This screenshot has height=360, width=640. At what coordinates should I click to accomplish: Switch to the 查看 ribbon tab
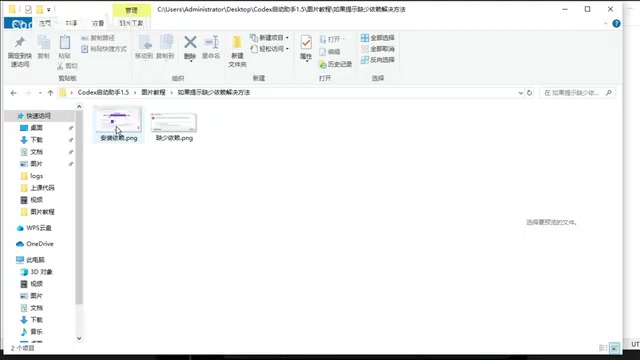pyautogui.click(x=98, y=23)
